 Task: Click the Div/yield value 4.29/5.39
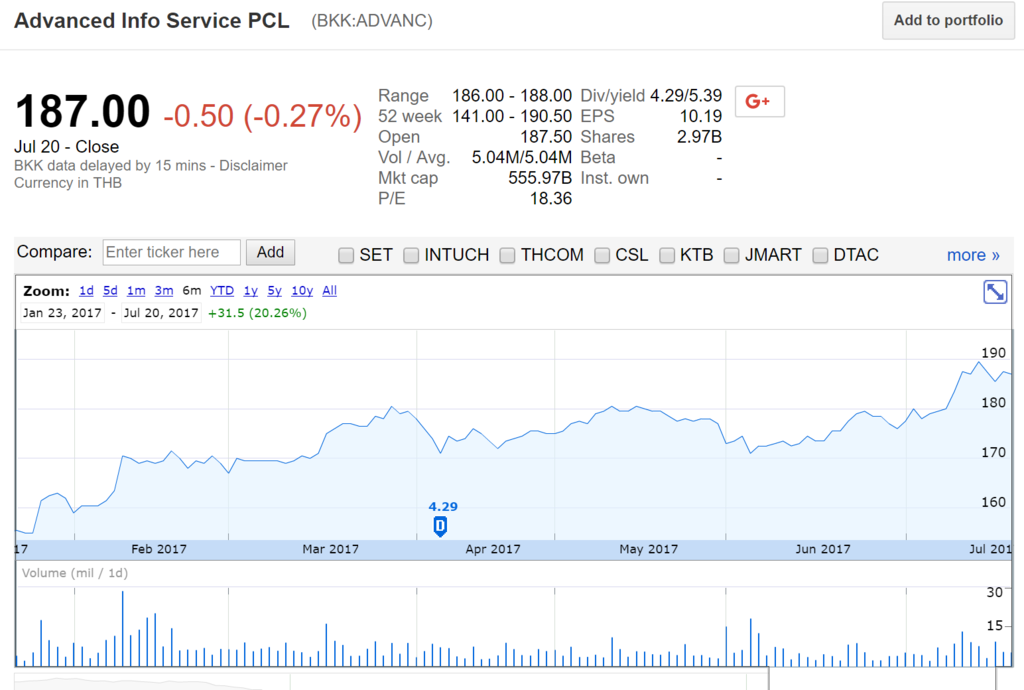(686, 96)
